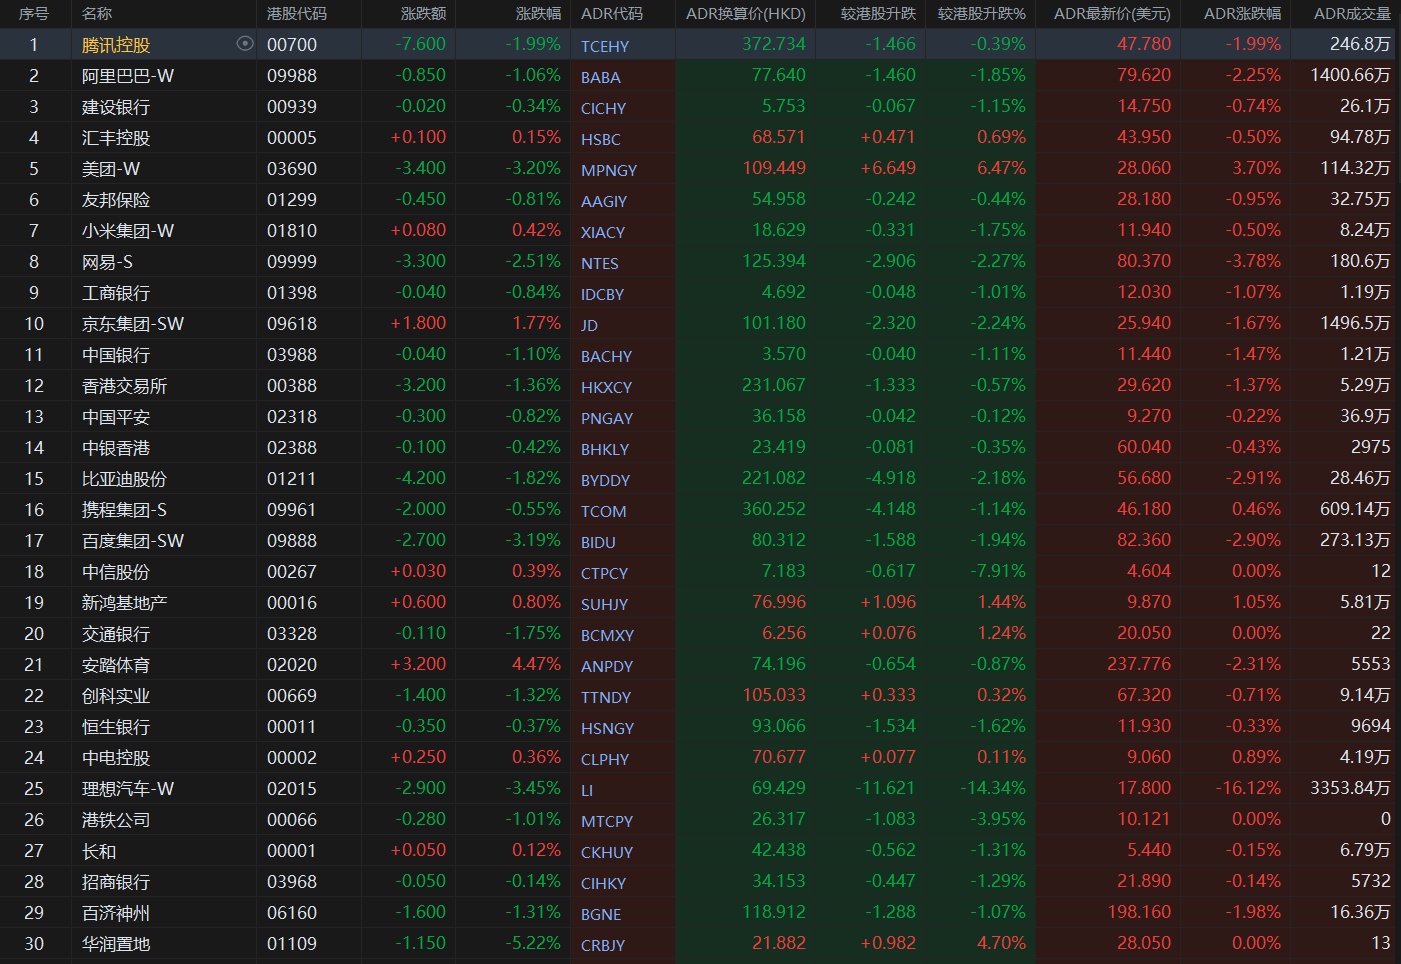Click 安踏体育 stock name
This screenshot has width=1401, height=964.
coord(116,665)
